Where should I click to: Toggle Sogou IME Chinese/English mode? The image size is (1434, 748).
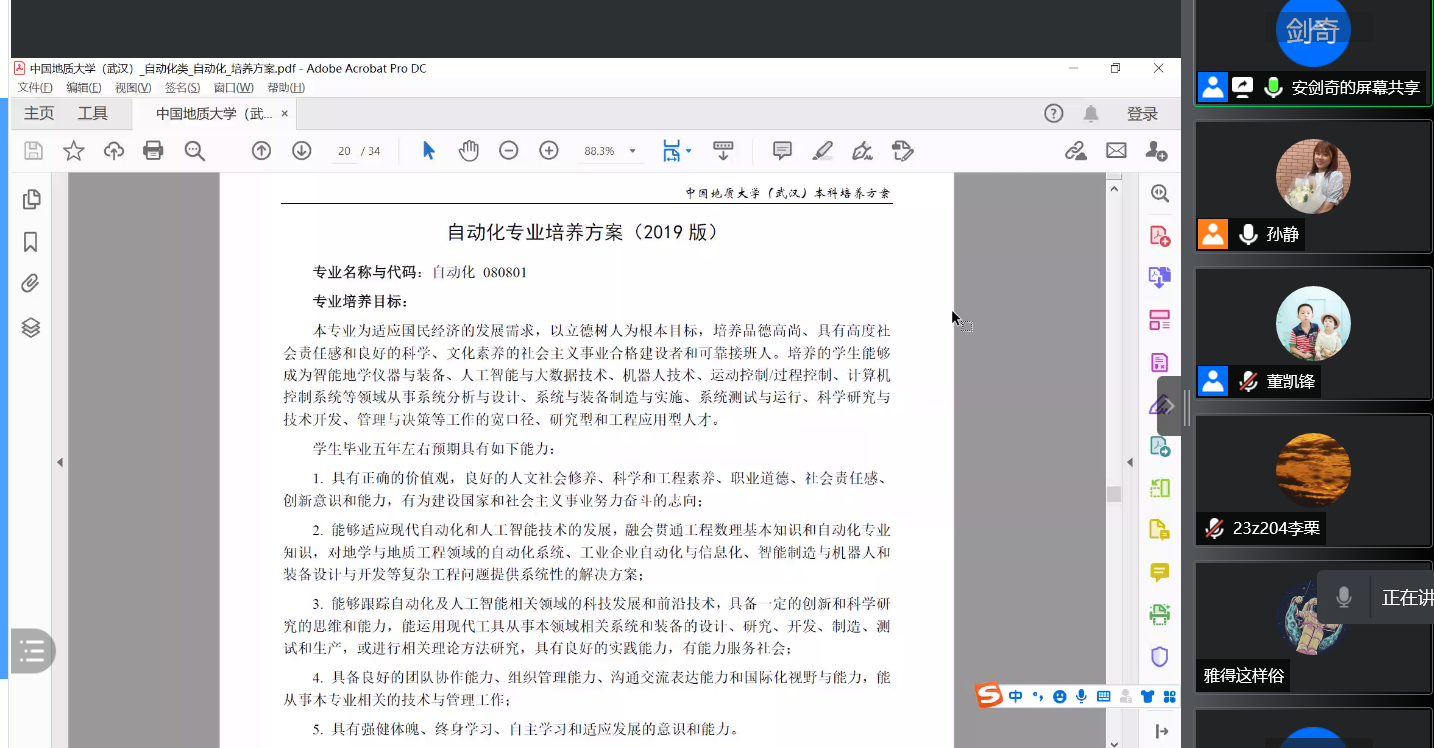(x=1016, y=696)
